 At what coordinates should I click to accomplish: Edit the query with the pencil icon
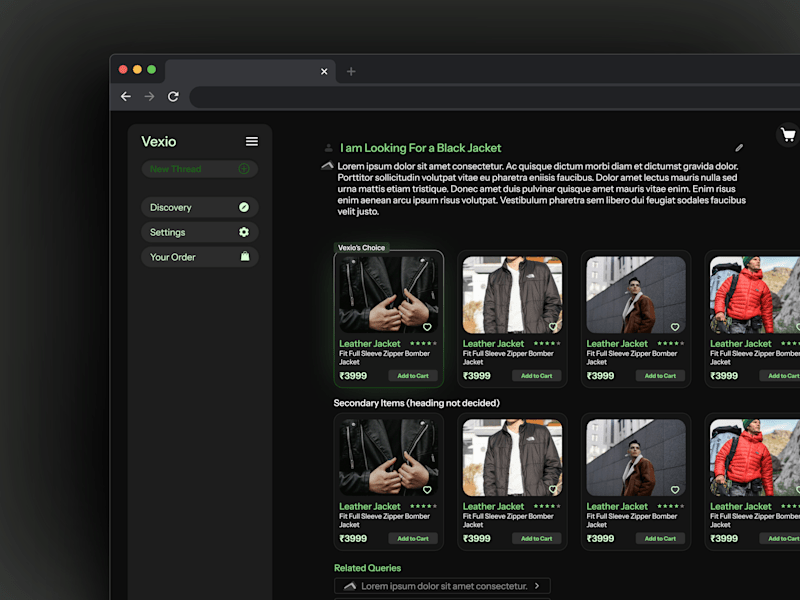click(x=739, y=148)
